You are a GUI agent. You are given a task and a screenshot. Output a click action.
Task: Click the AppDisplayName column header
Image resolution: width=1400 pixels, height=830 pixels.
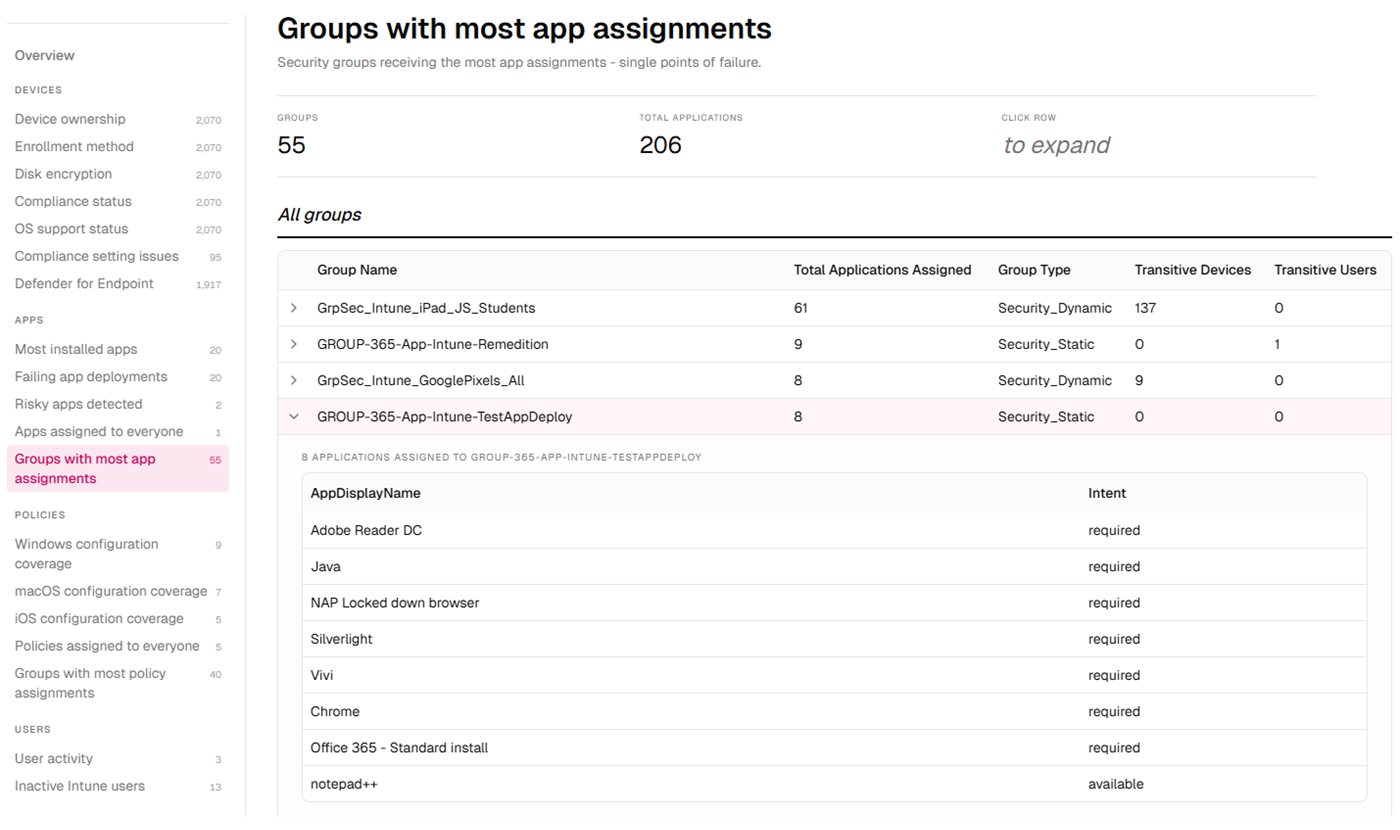[x=366, y=493]
